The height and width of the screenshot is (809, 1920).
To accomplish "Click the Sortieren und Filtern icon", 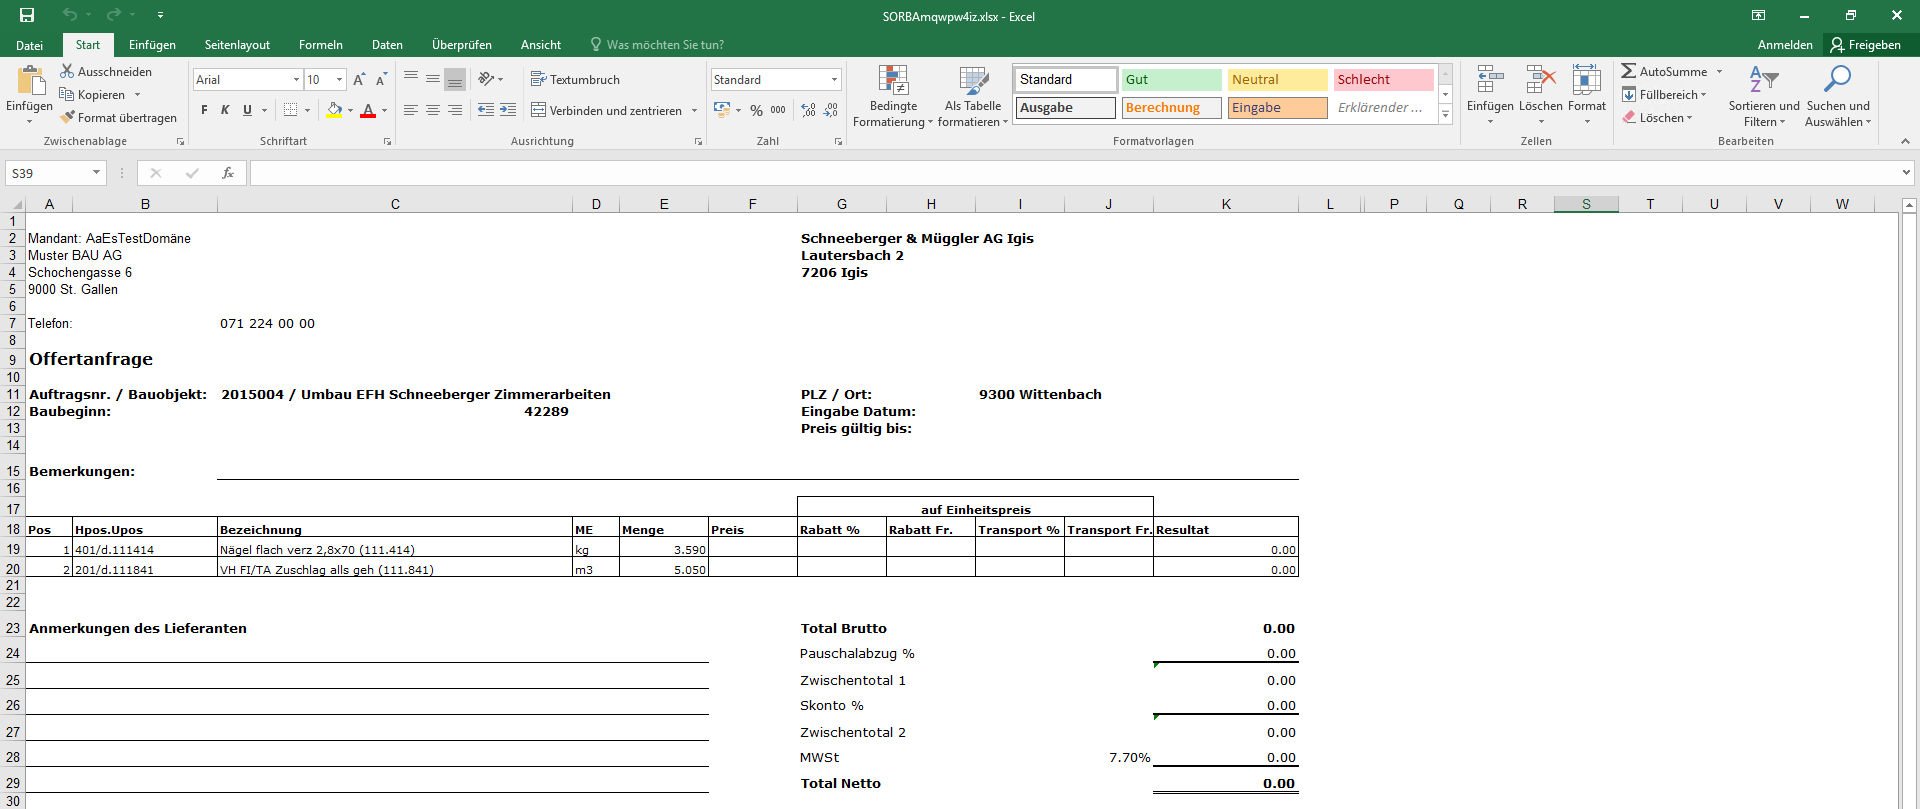I will tap(1763, 79).
